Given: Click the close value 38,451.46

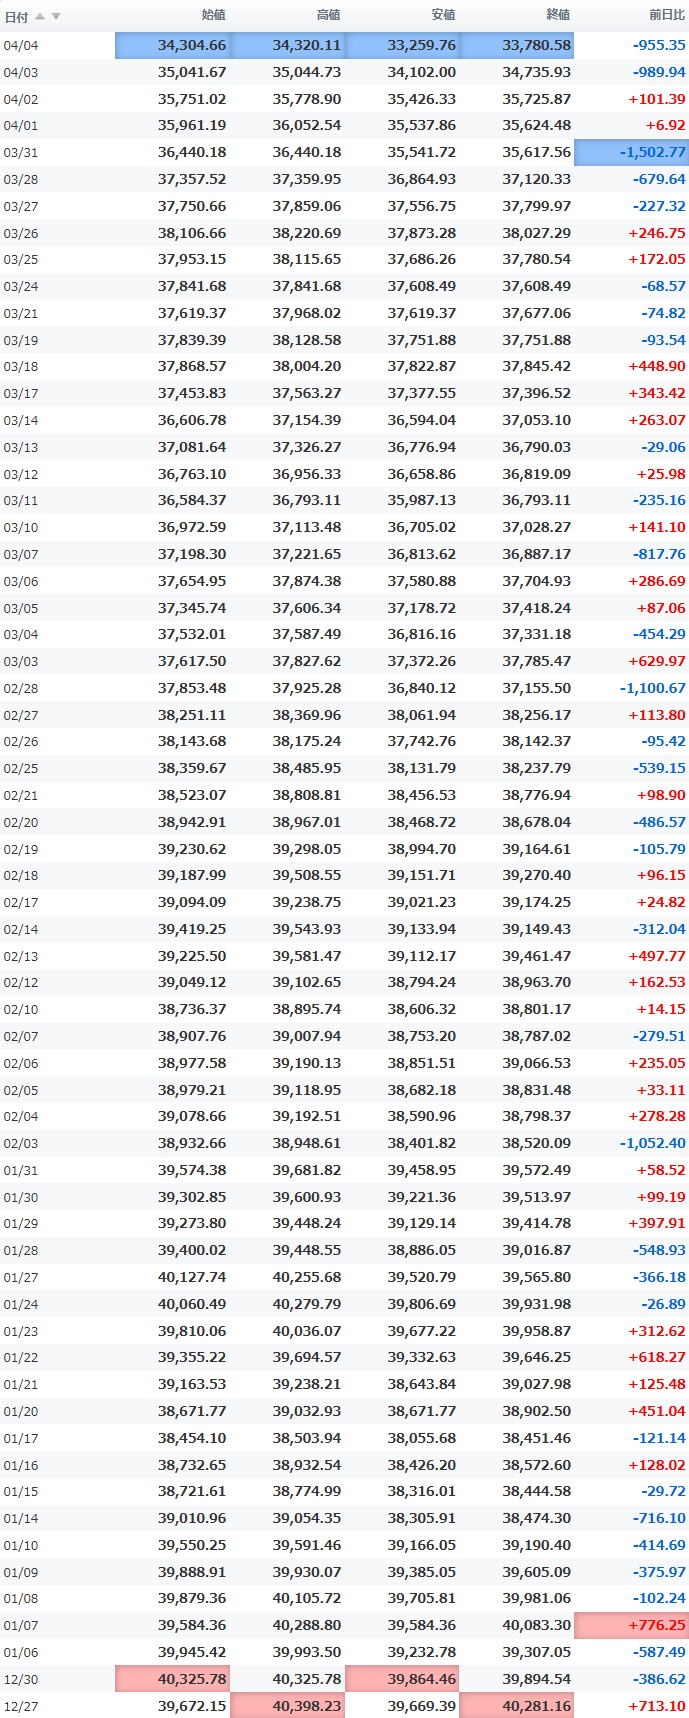Looking at the screenshot, I should tap(537, 1438).
